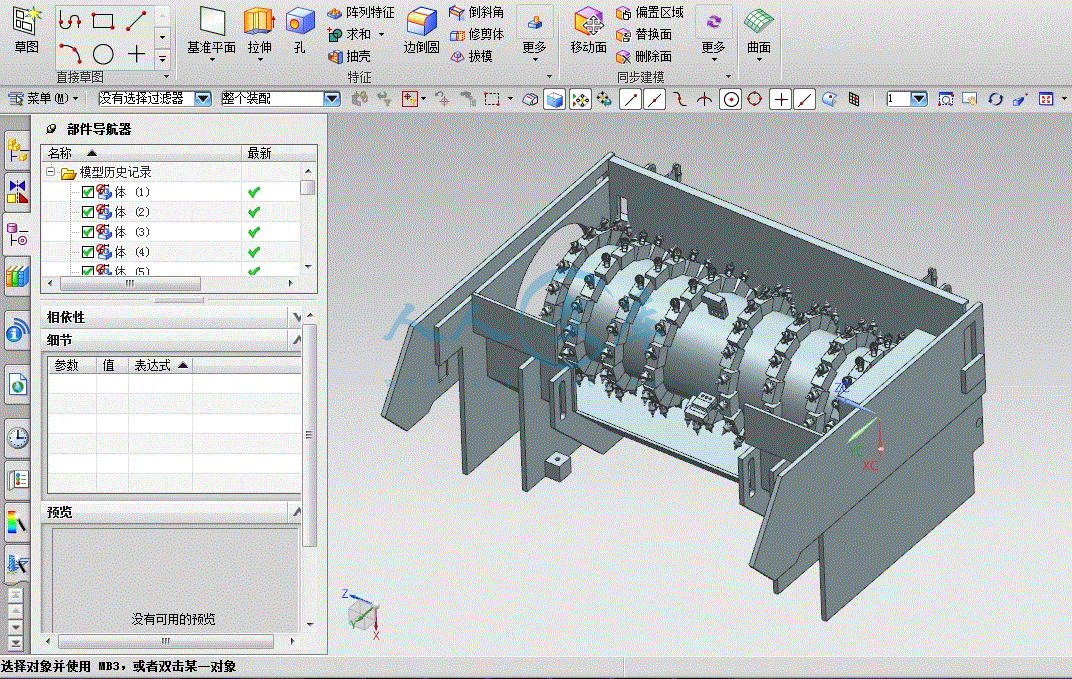Click the 偏置区域 offset region button
Image resolution: width=1072 pixels, height=679 pixels.
tap(649, 12)
